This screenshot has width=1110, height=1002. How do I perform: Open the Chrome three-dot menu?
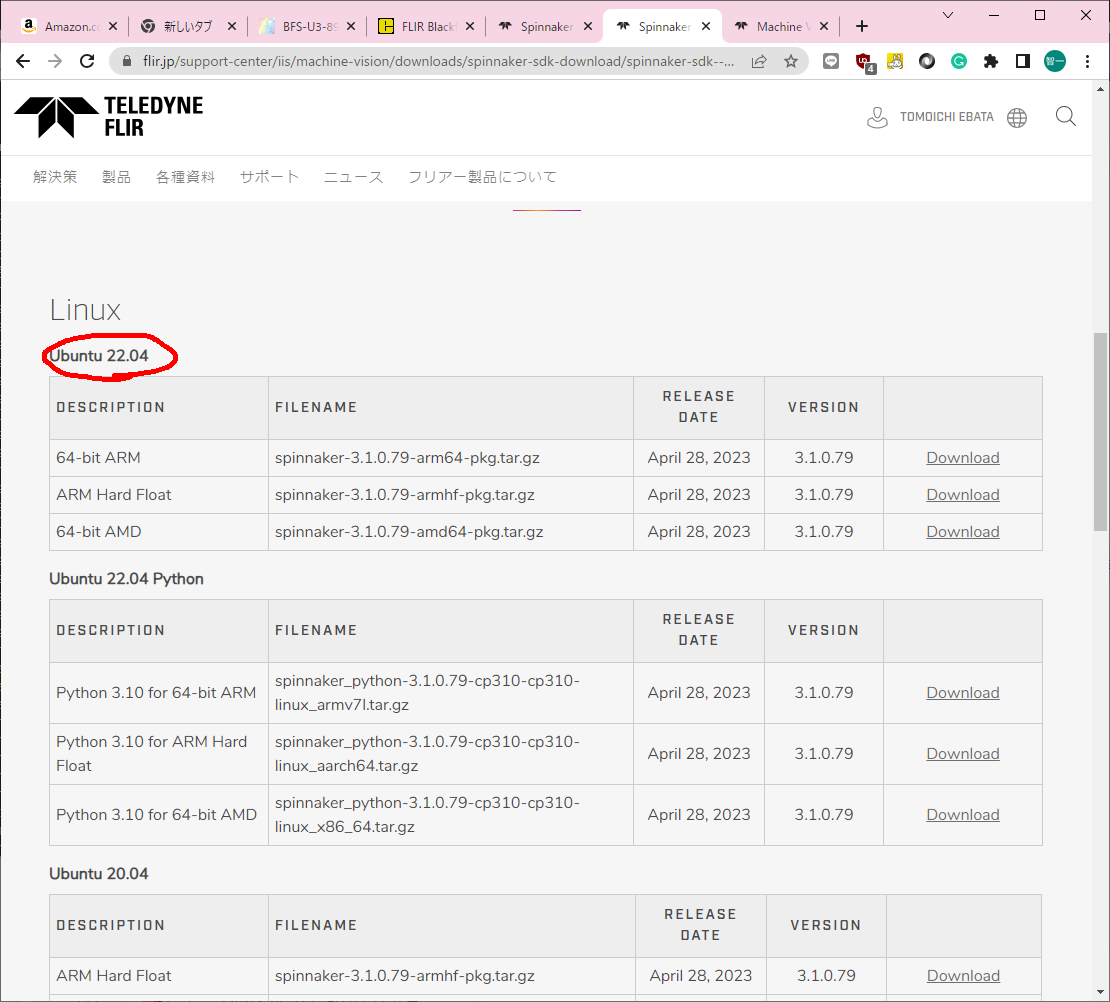tap(1088, 61)
